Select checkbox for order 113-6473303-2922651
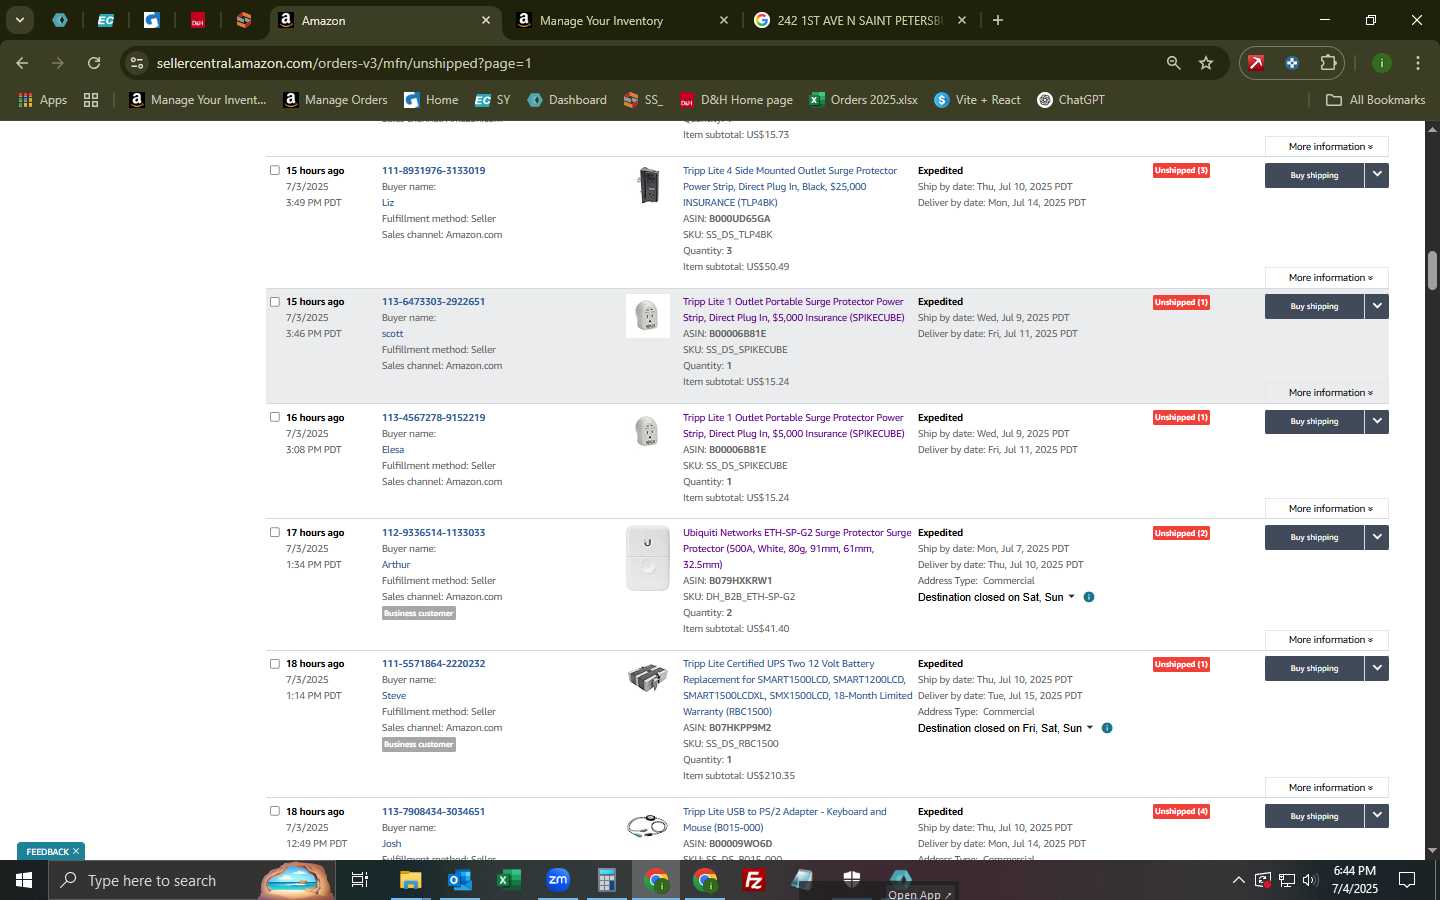This screenshot has width=1440, height=900. click(x=275, y=301)
